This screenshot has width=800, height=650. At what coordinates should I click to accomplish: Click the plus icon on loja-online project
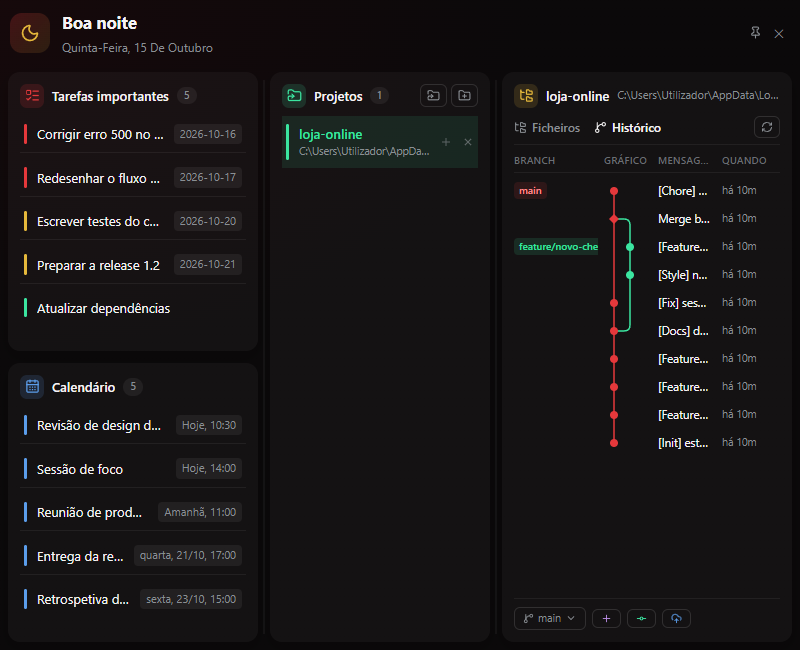(446, 142)
